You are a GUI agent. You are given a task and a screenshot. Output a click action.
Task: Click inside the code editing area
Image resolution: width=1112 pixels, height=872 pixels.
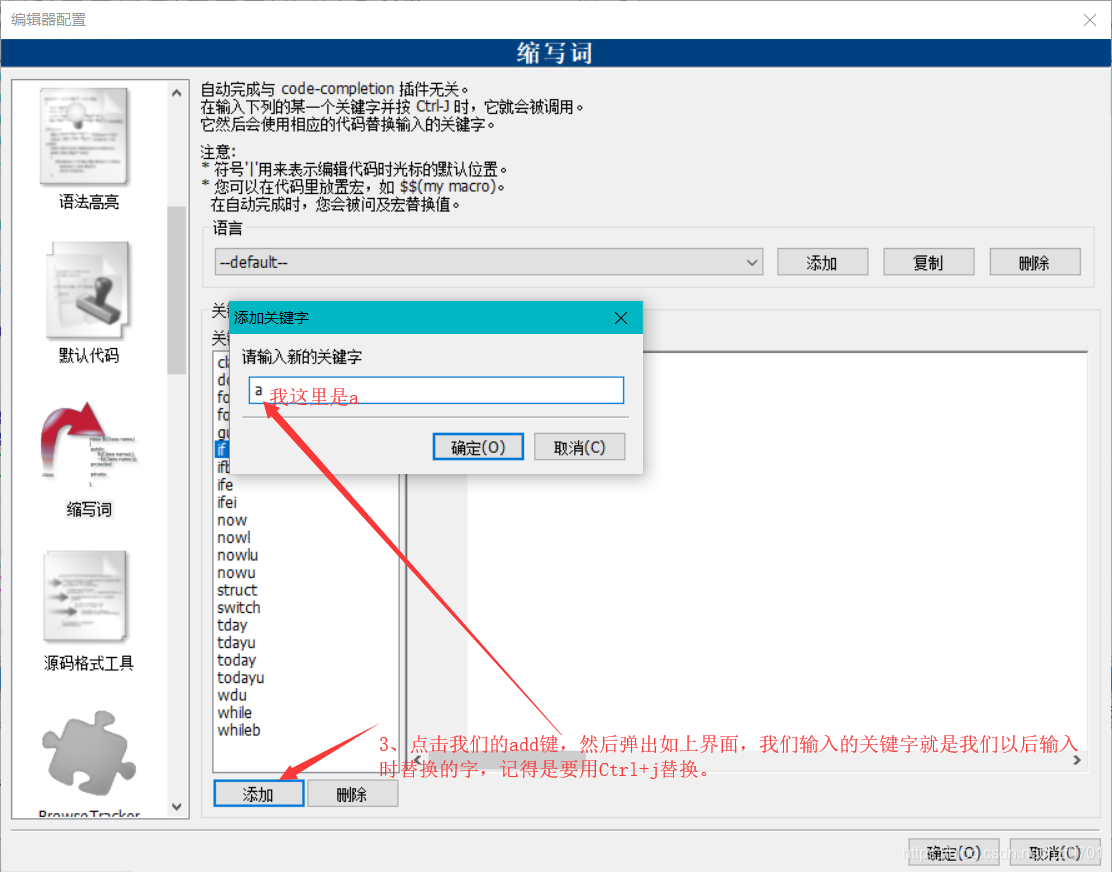[777, 553]
